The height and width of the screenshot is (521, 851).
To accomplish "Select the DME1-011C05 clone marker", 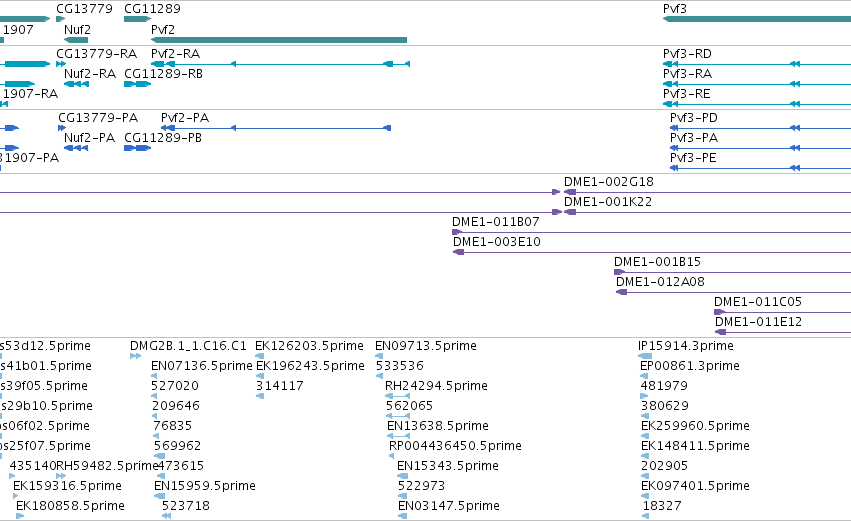I will (720, 312).
